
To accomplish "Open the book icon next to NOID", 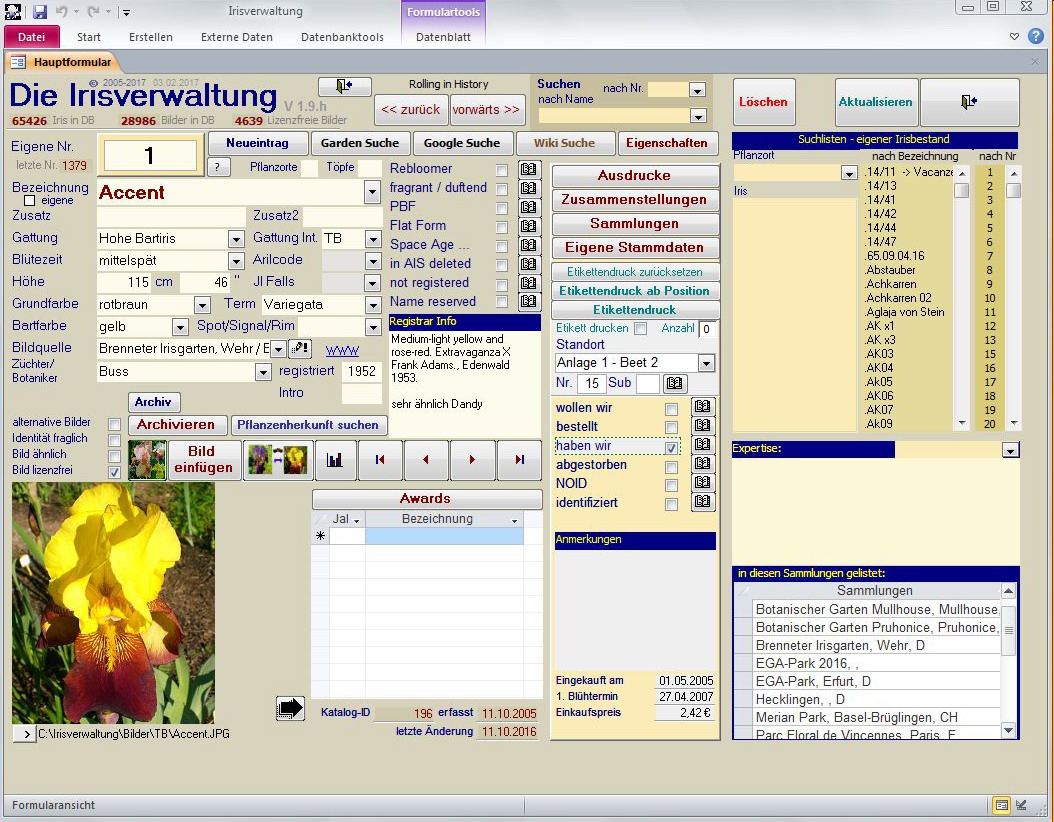I will point(703,482).
